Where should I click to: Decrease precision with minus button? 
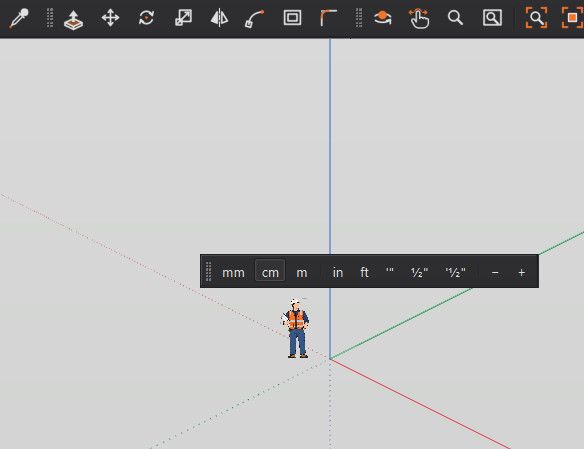(495, 273)
